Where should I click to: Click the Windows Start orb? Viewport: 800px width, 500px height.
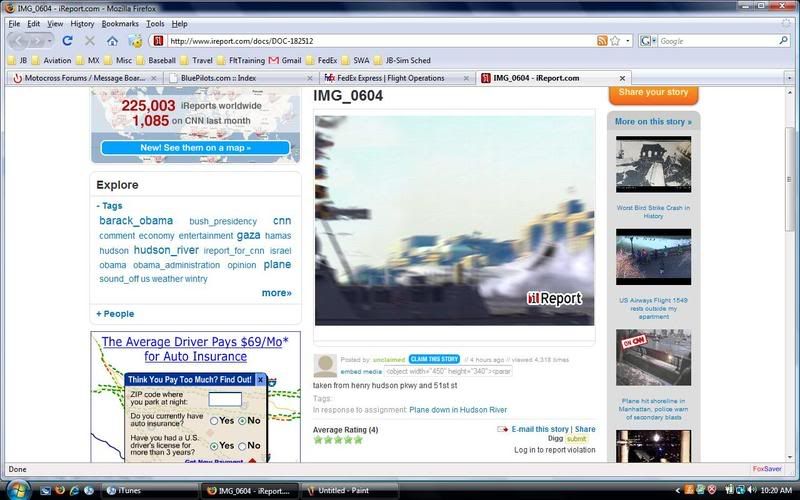point(14,490)
